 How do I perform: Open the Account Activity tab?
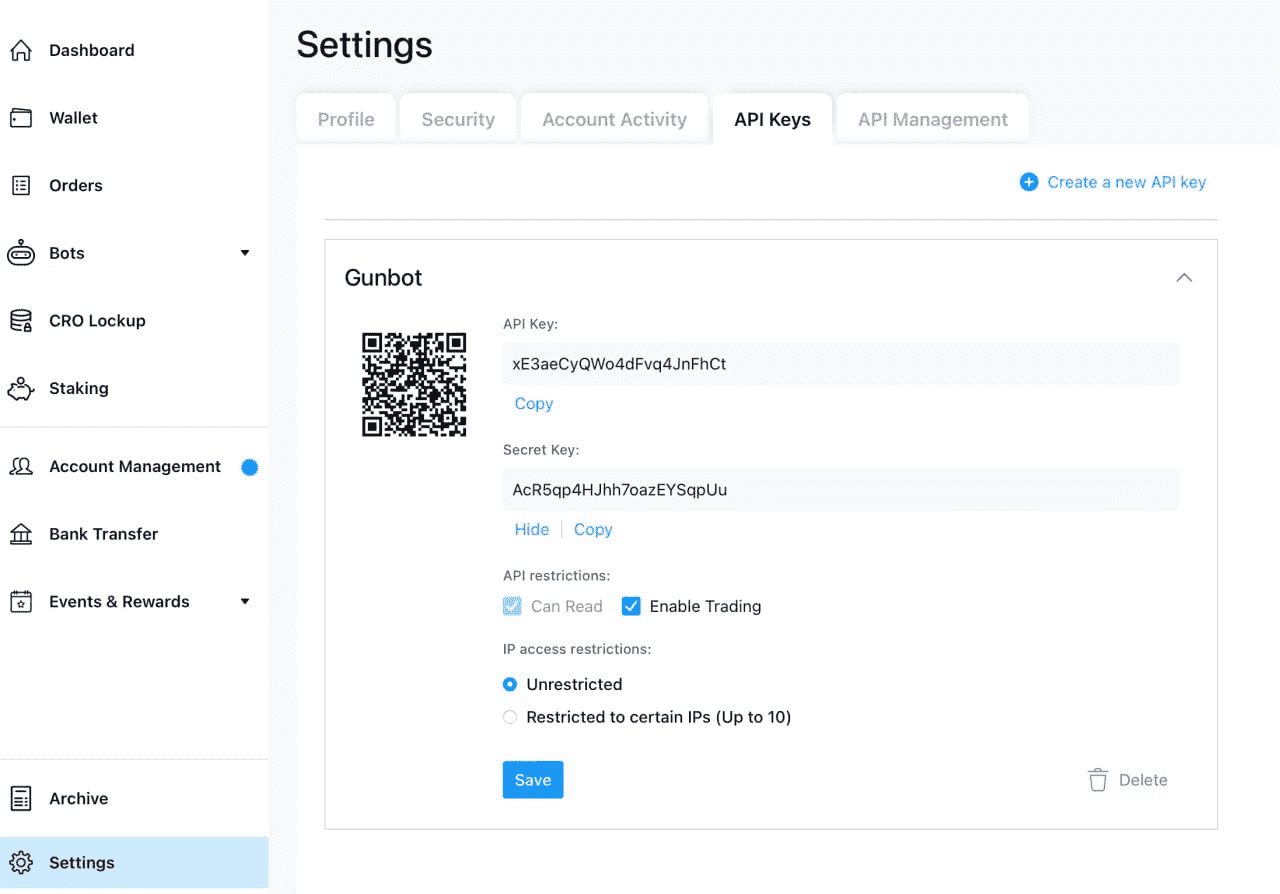pos(614,119)
